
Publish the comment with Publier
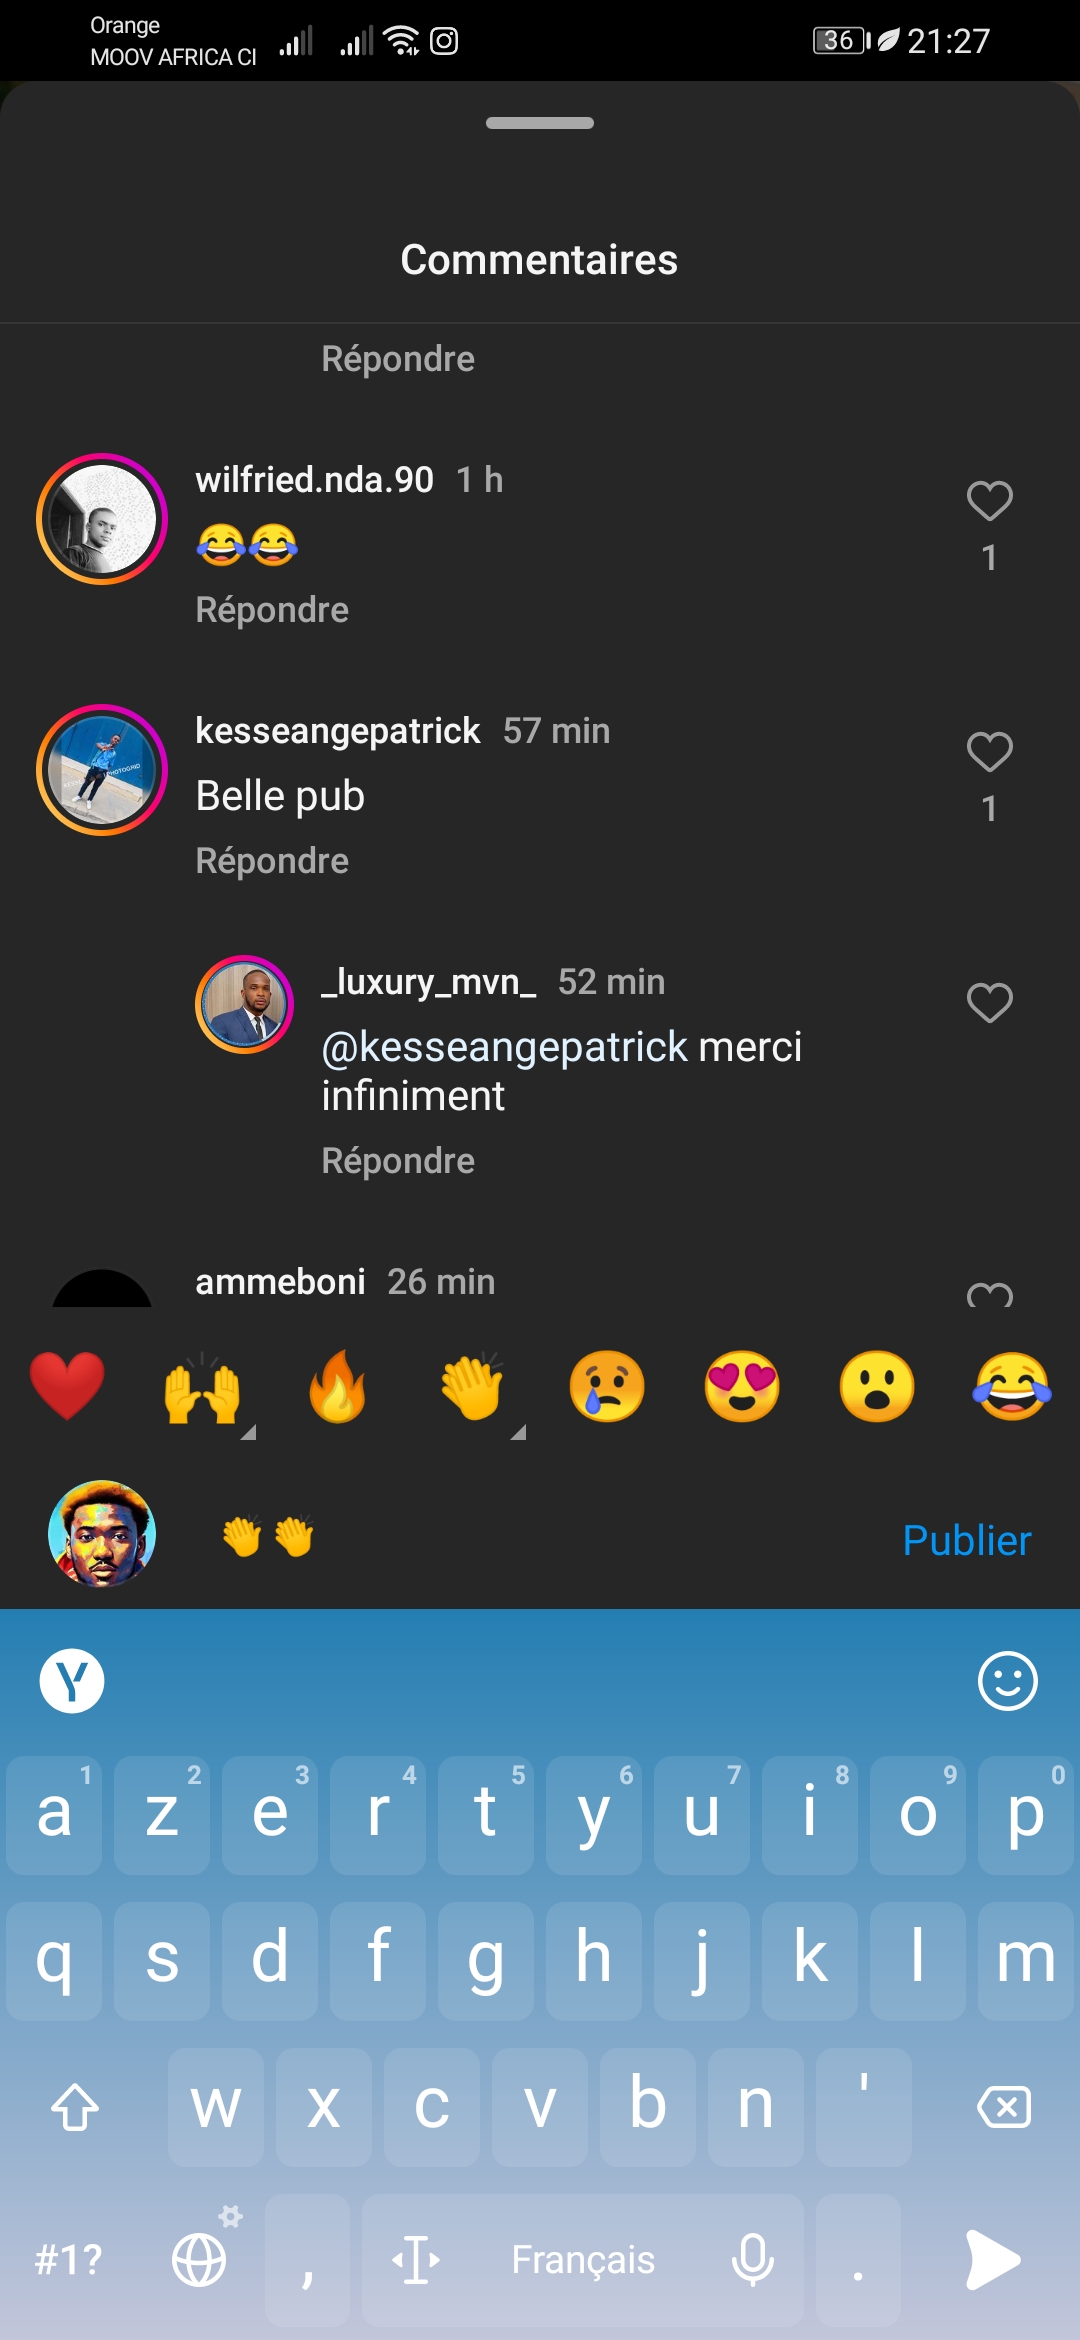pyautogui.click(x=966, y=1540)
